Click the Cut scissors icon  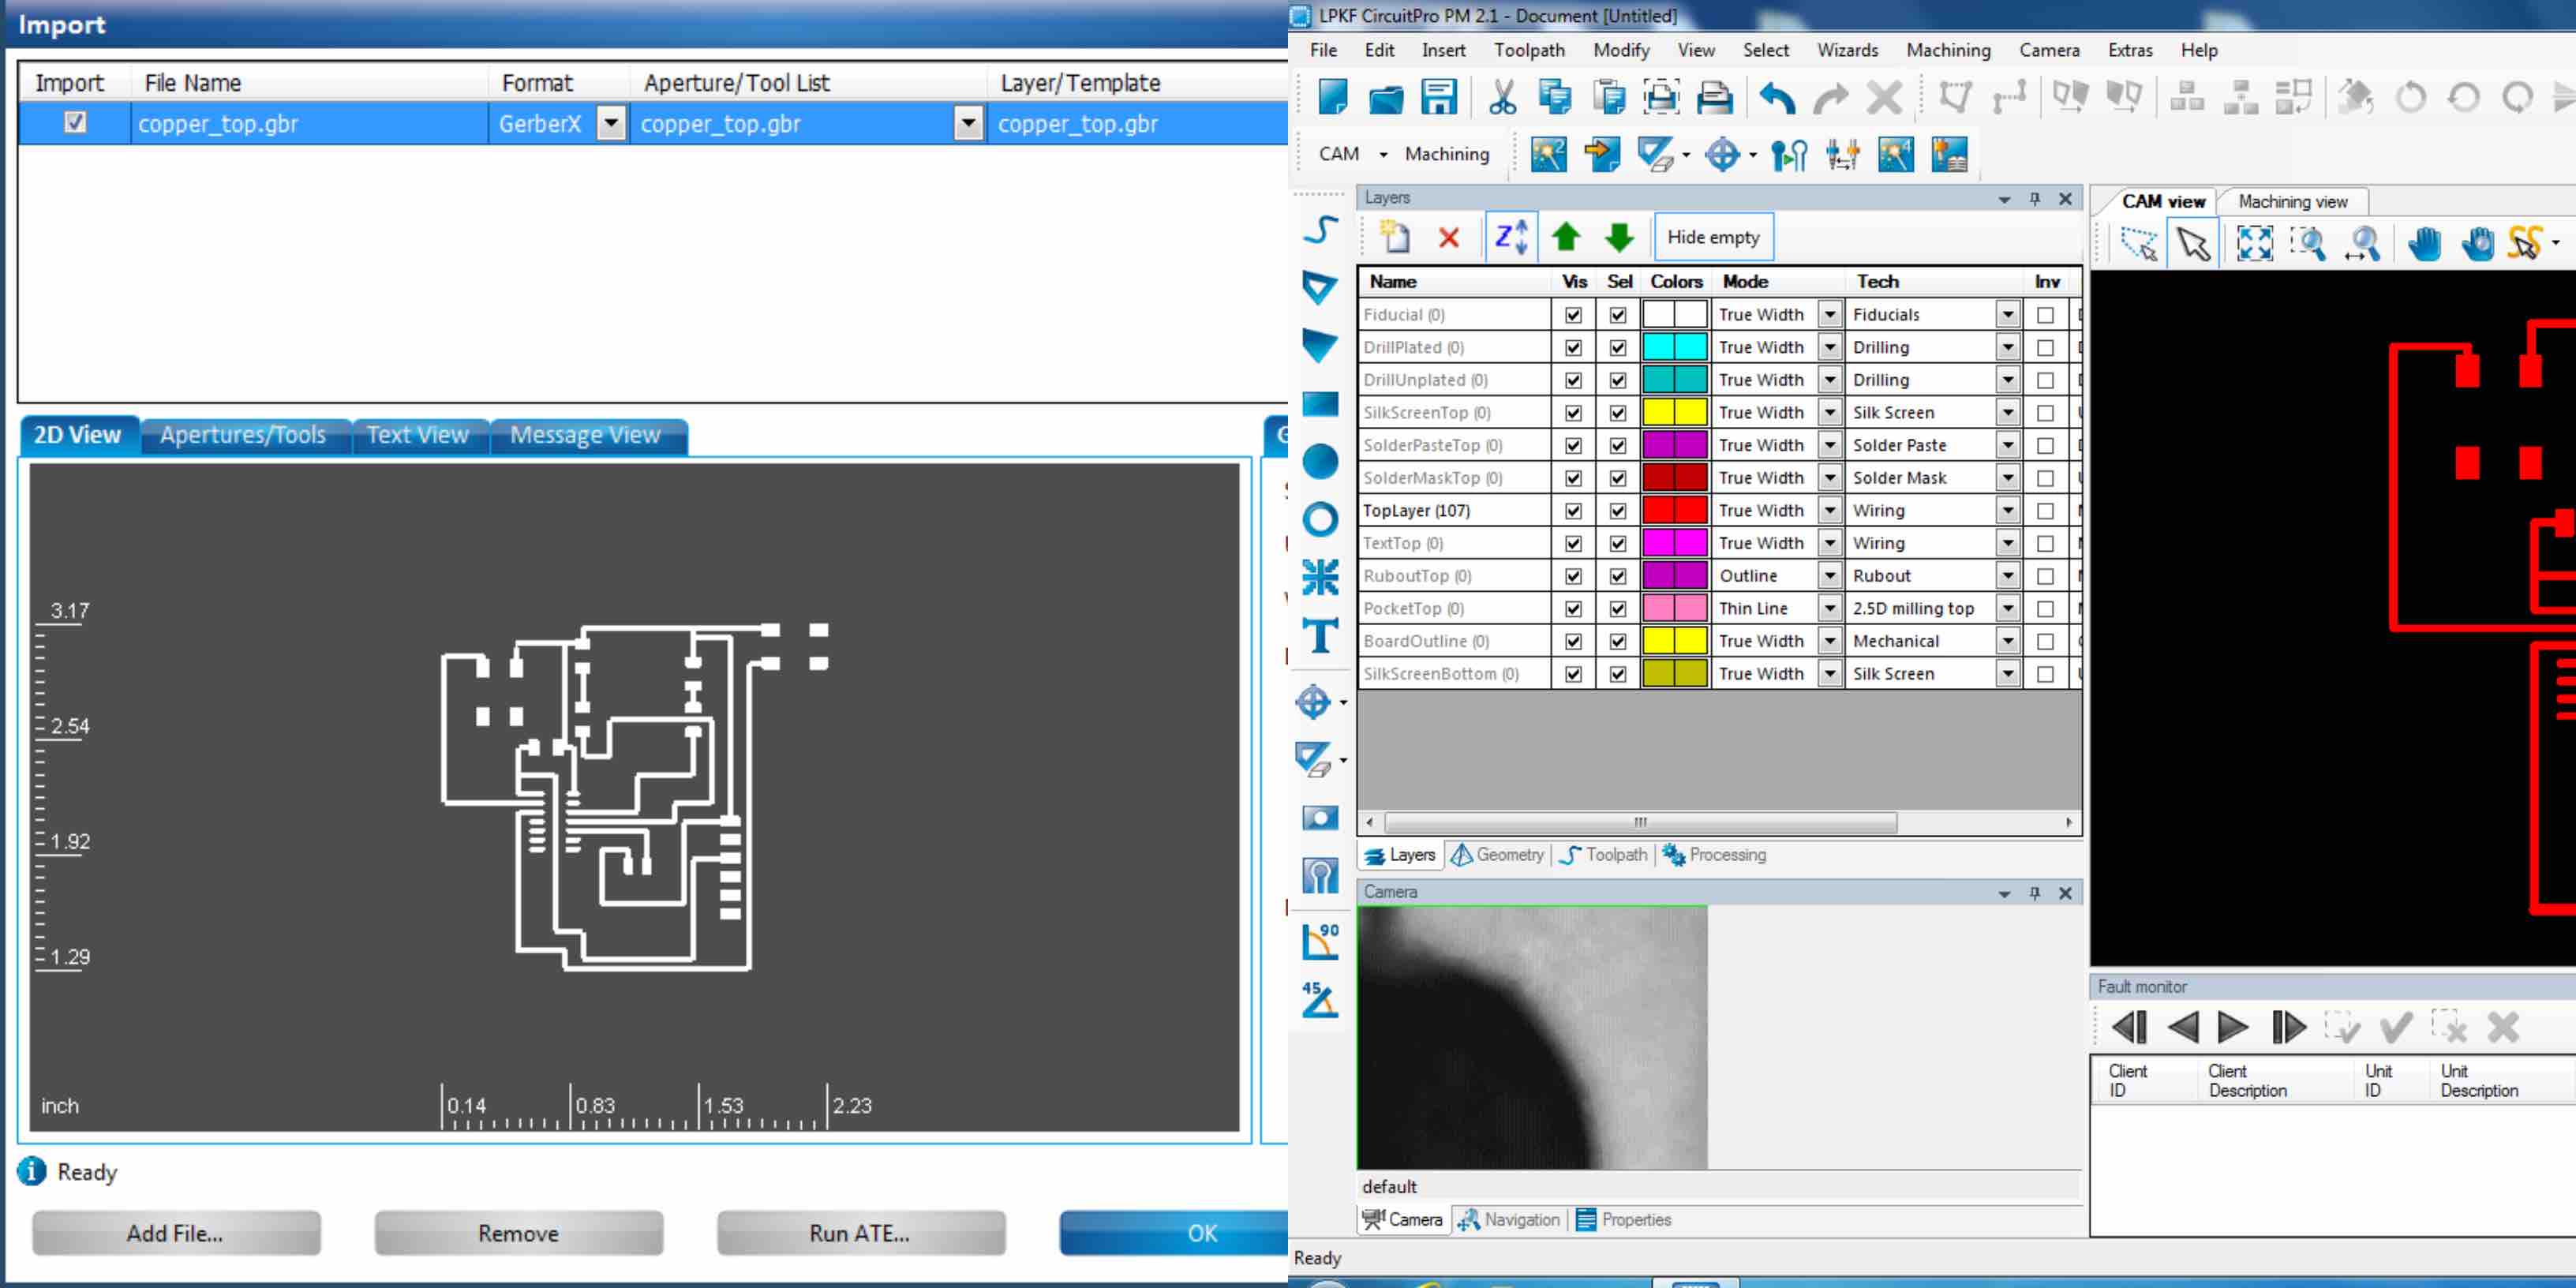pyautogui.click(x=1502, y=97)
